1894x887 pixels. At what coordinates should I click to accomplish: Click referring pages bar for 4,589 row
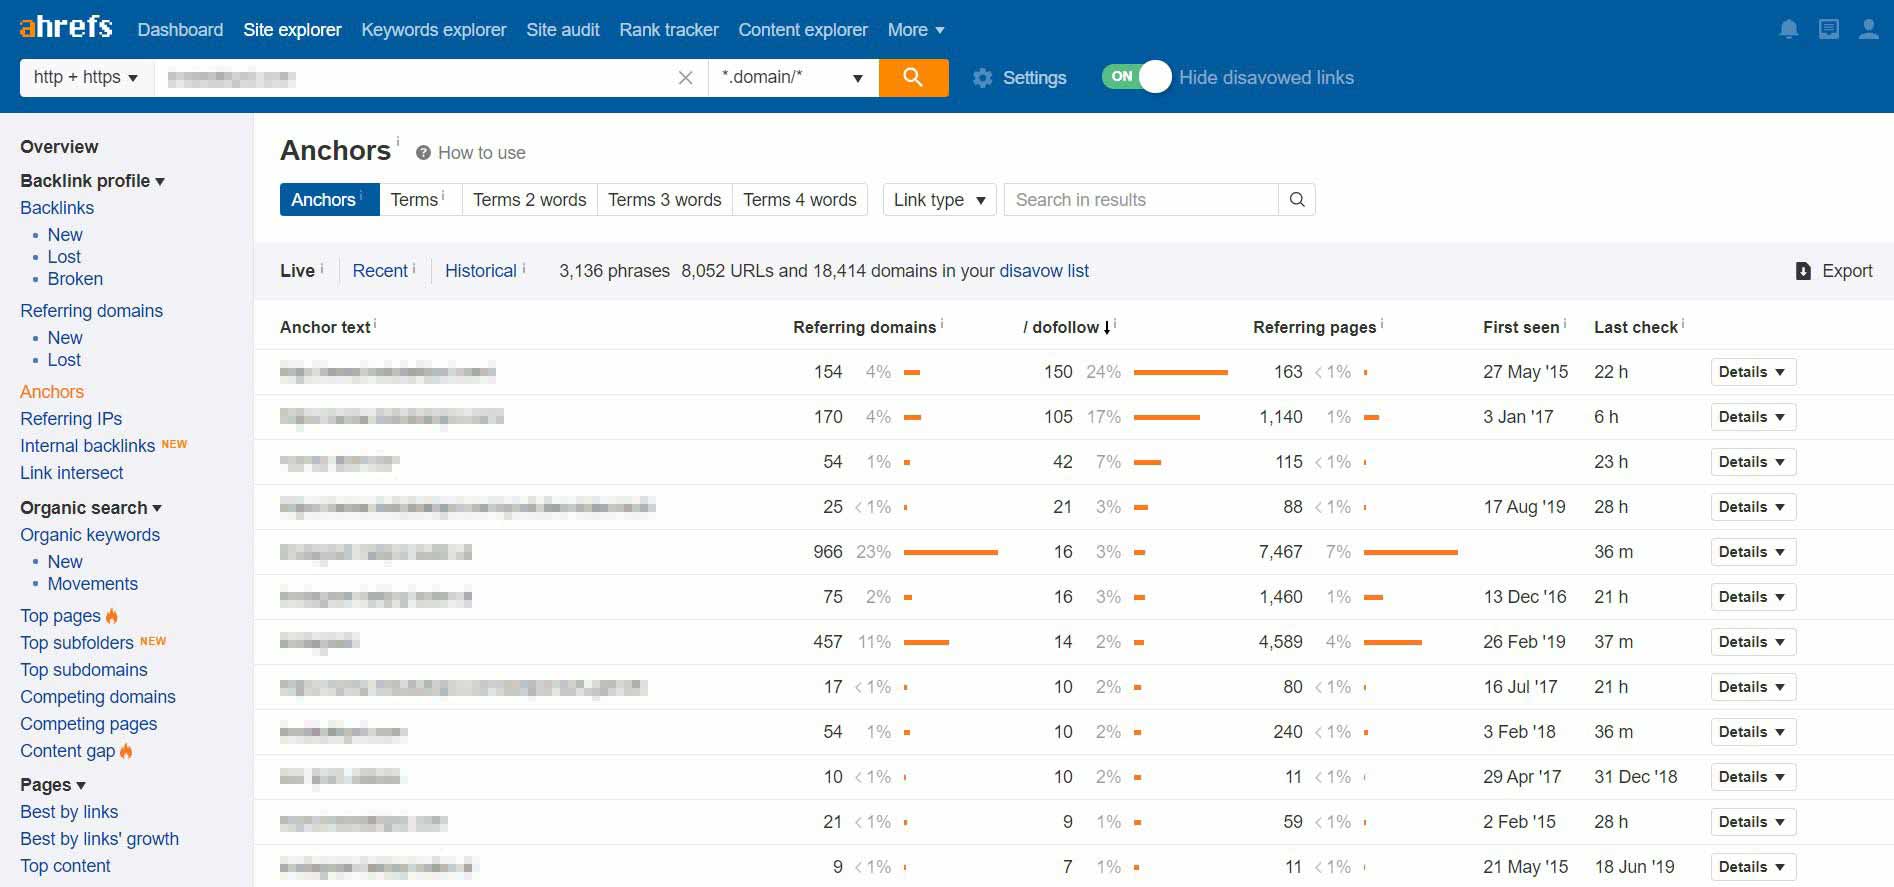tap(1393, 642)
